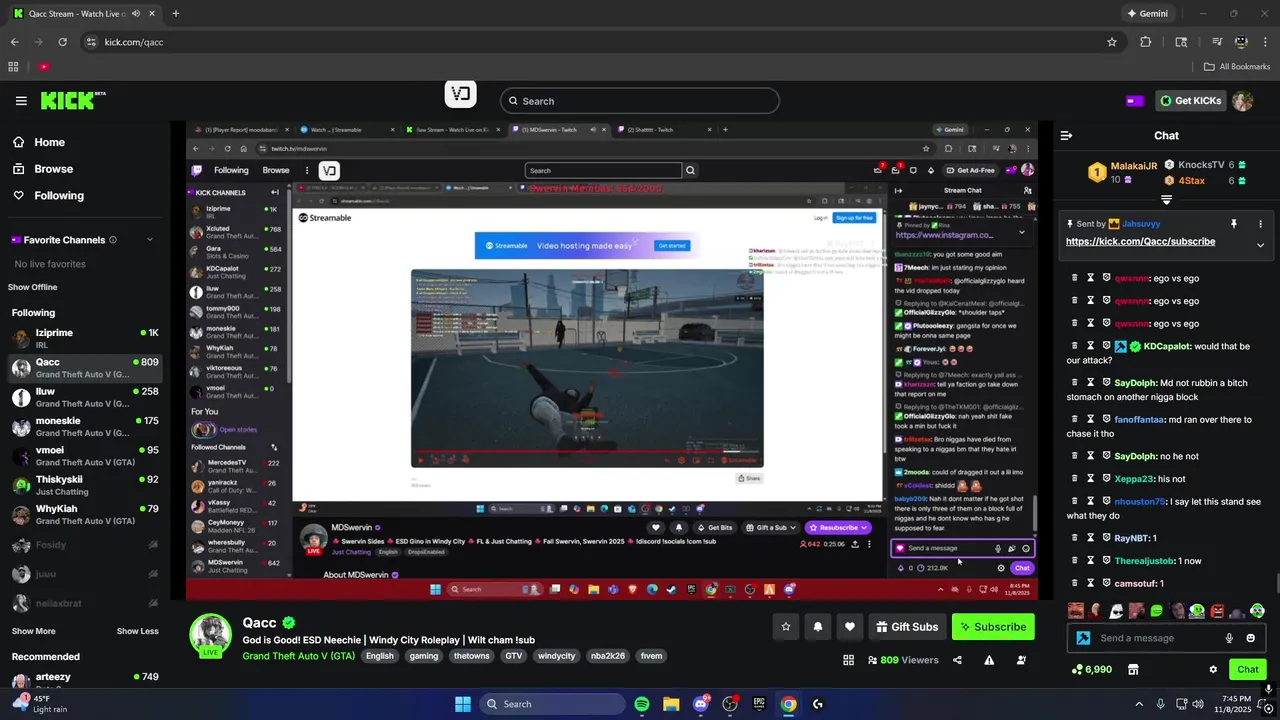Click Show Less in Following list
The height and width of the screenshot is (720, 1280).
137,631
